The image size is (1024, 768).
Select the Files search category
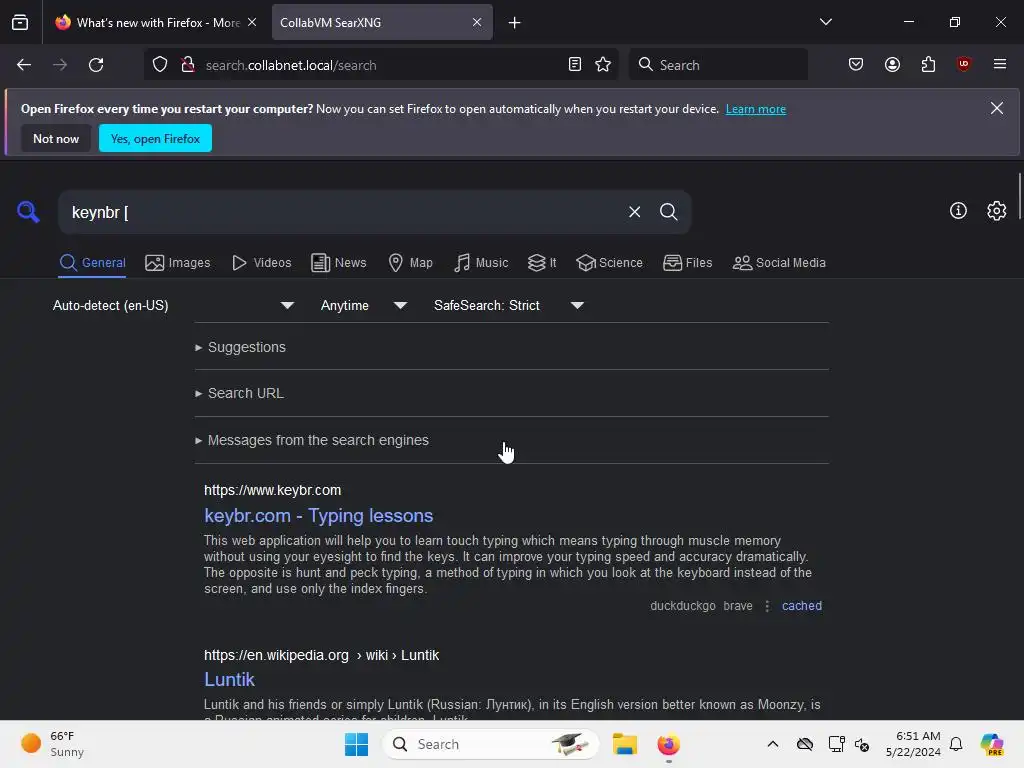(687, 263)
